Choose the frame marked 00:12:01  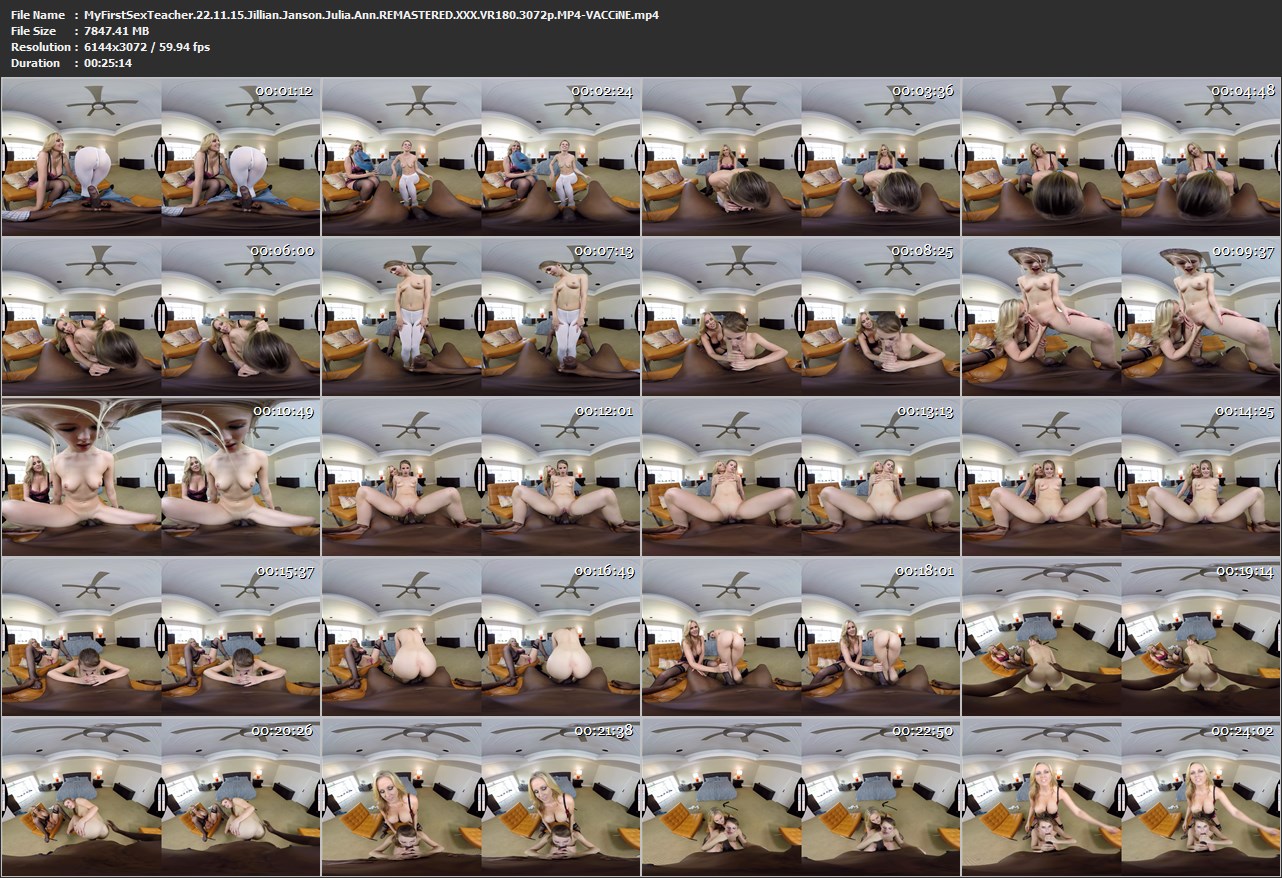(x=481, y=477)
